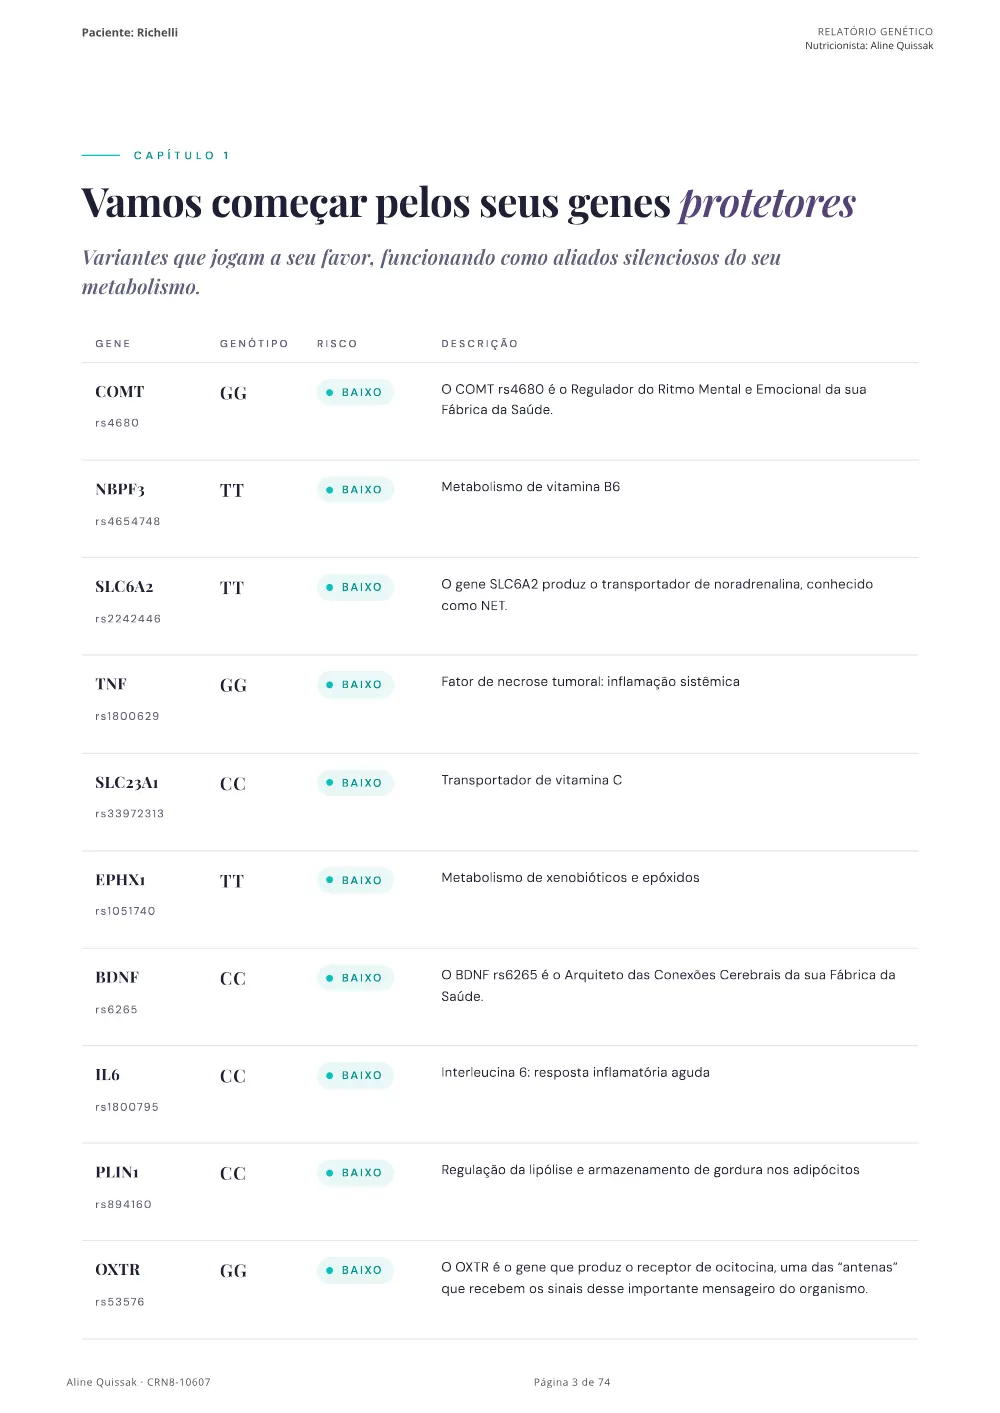Screen dimensions: 1000x1413
Task: Click the COMT gene name
Action: coord(120,392)
